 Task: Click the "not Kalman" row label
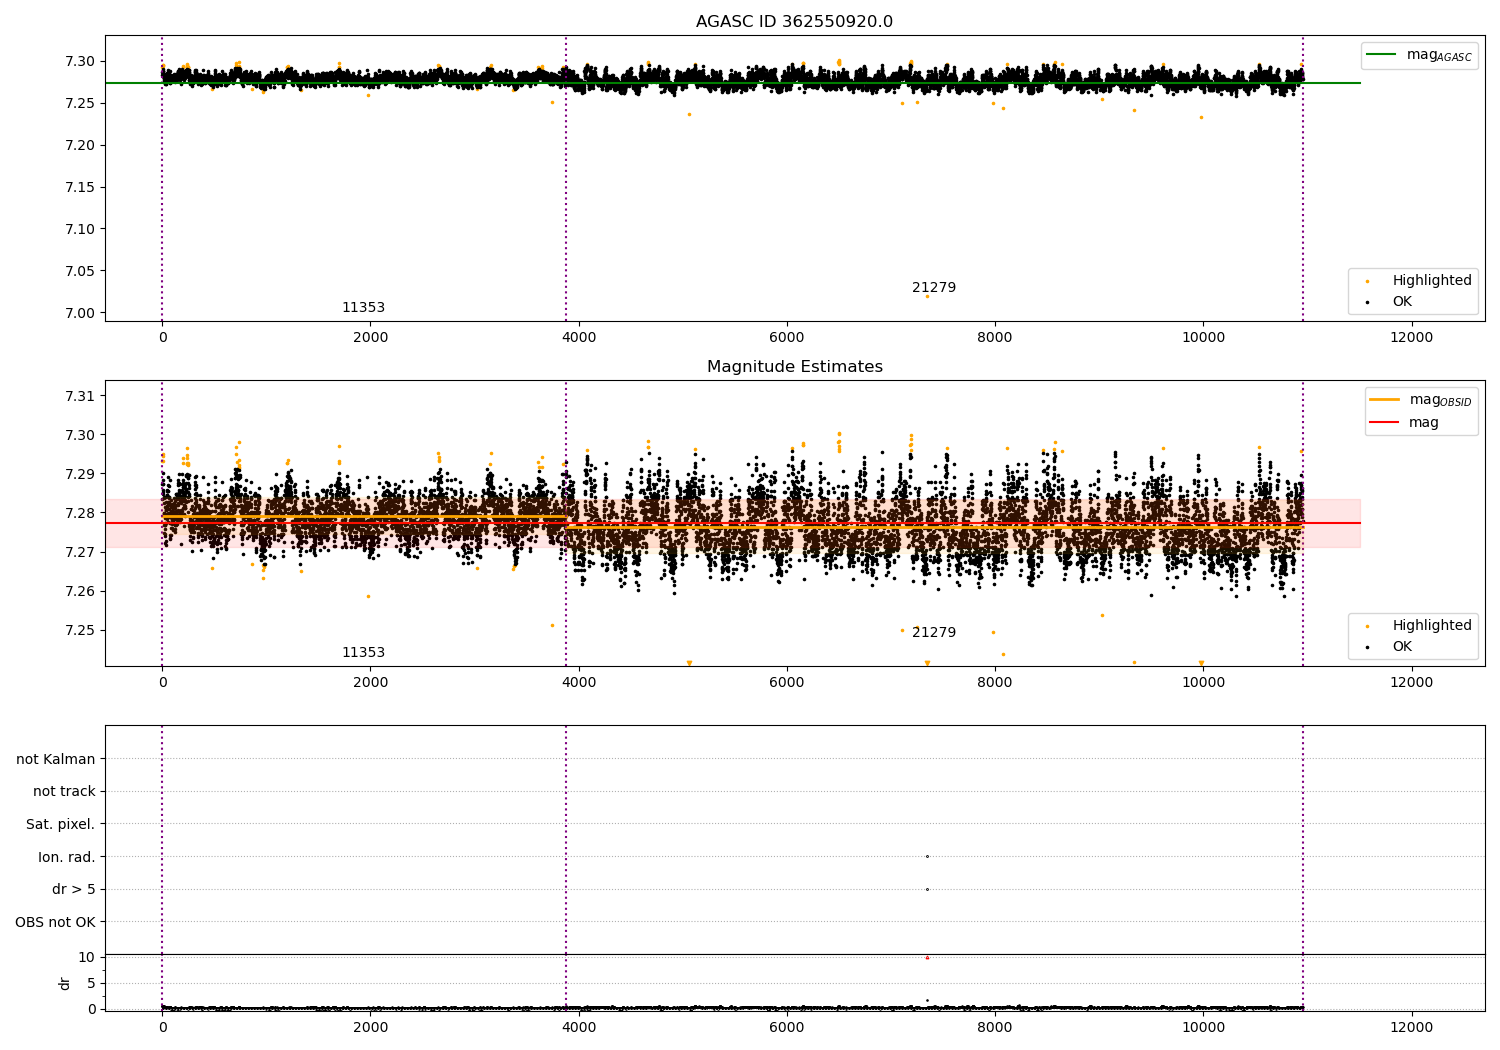click(x=56, y=759)
